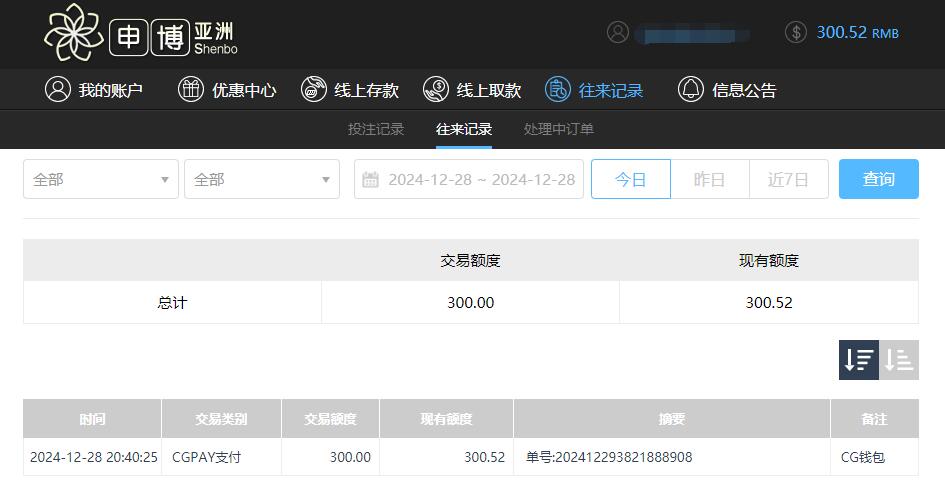Click the 2024-12-28 20:40:25 timestamp cell

pos(93,457)
